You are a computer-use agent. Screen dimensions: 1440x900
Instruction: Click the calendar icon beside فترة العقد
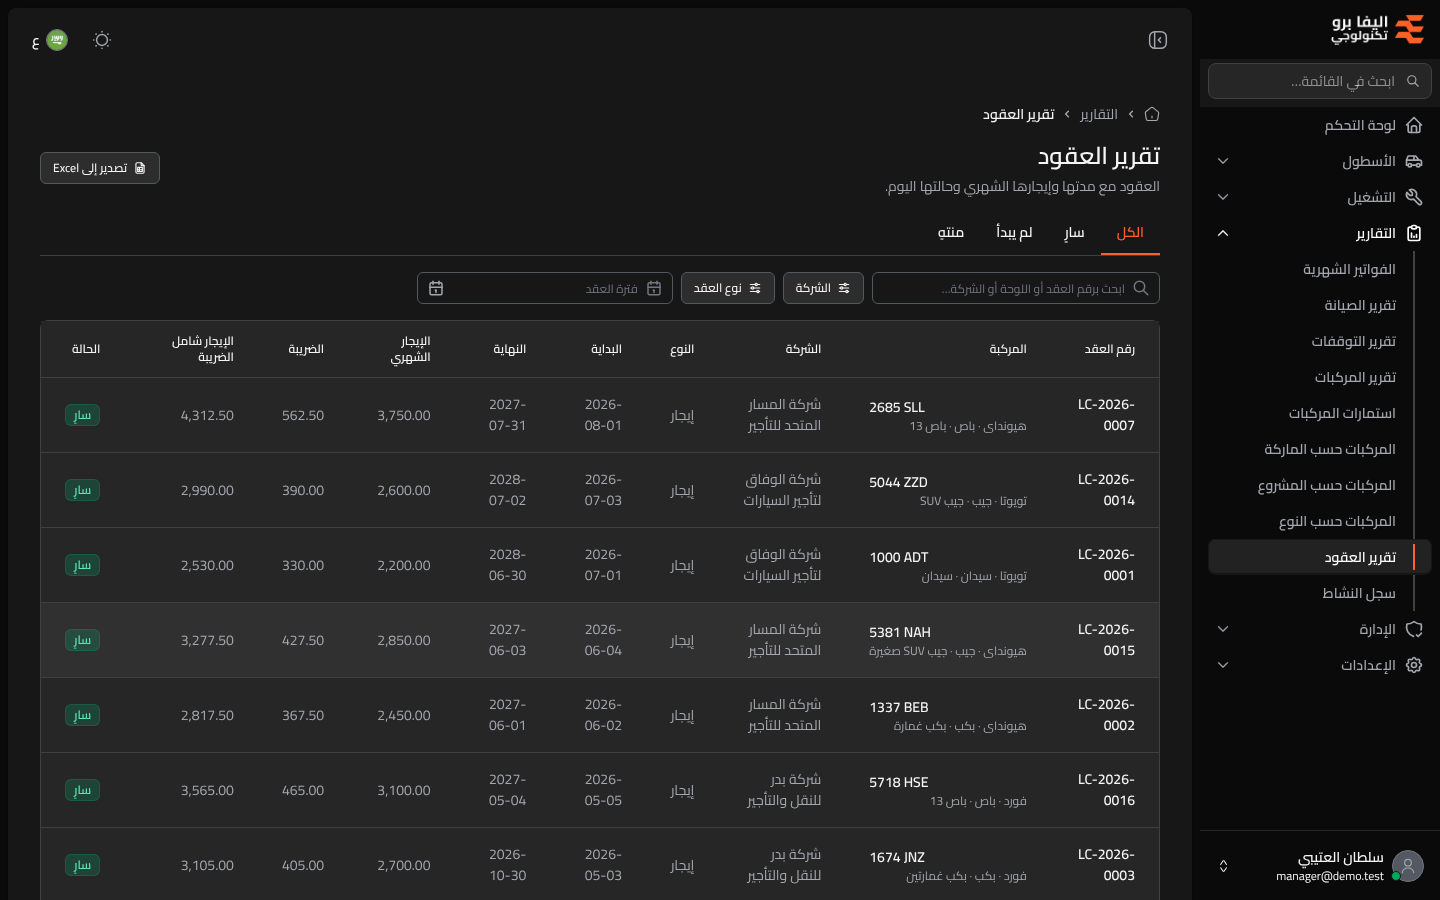tap(654, 288)
